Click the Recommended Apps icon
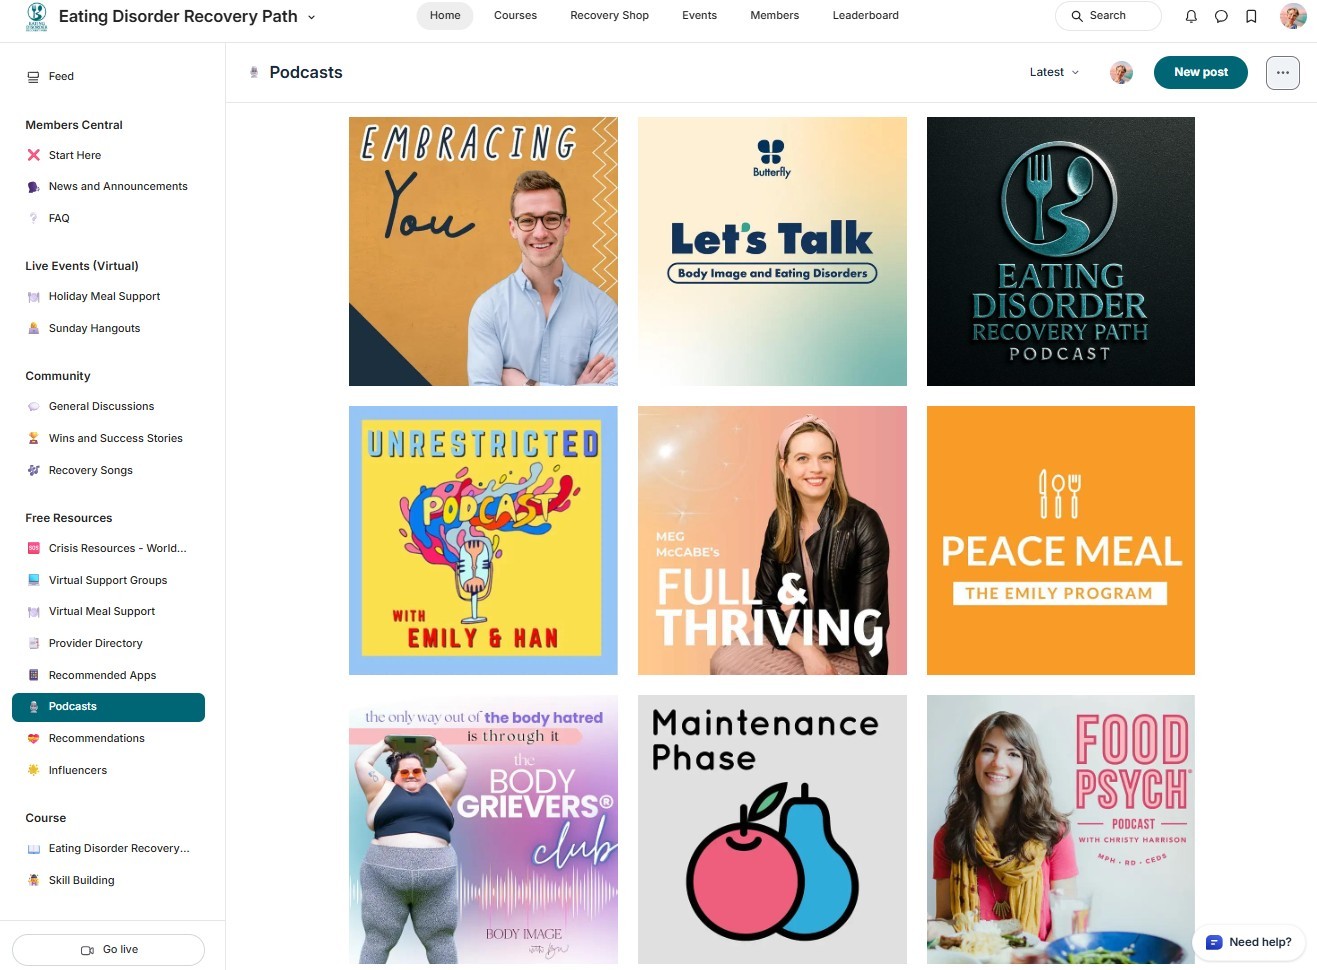This screenshot has height=970, width=1317. point(33,675)
